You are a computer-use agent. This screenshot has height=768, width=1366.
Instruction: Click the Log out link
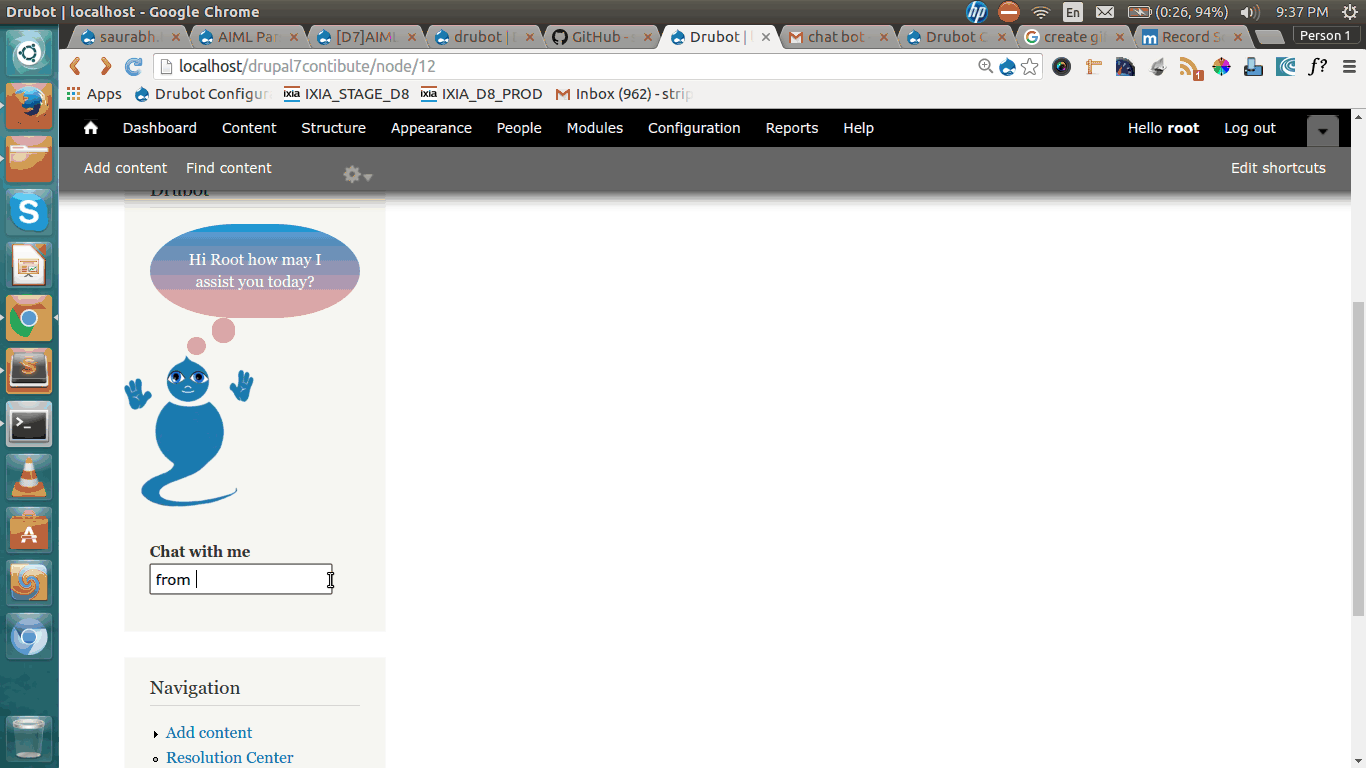(x=1250, y=128)
